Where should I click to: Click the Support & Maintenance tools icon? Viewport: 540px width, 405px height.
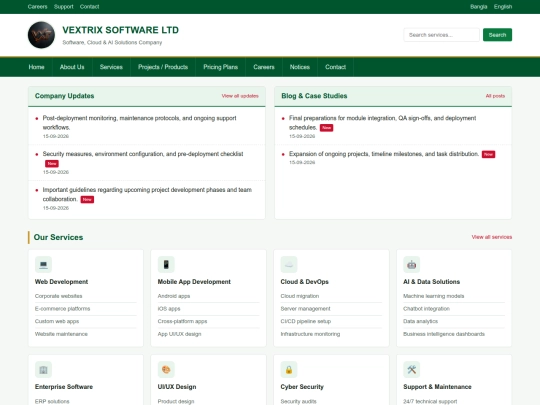[x=412, y=370]
